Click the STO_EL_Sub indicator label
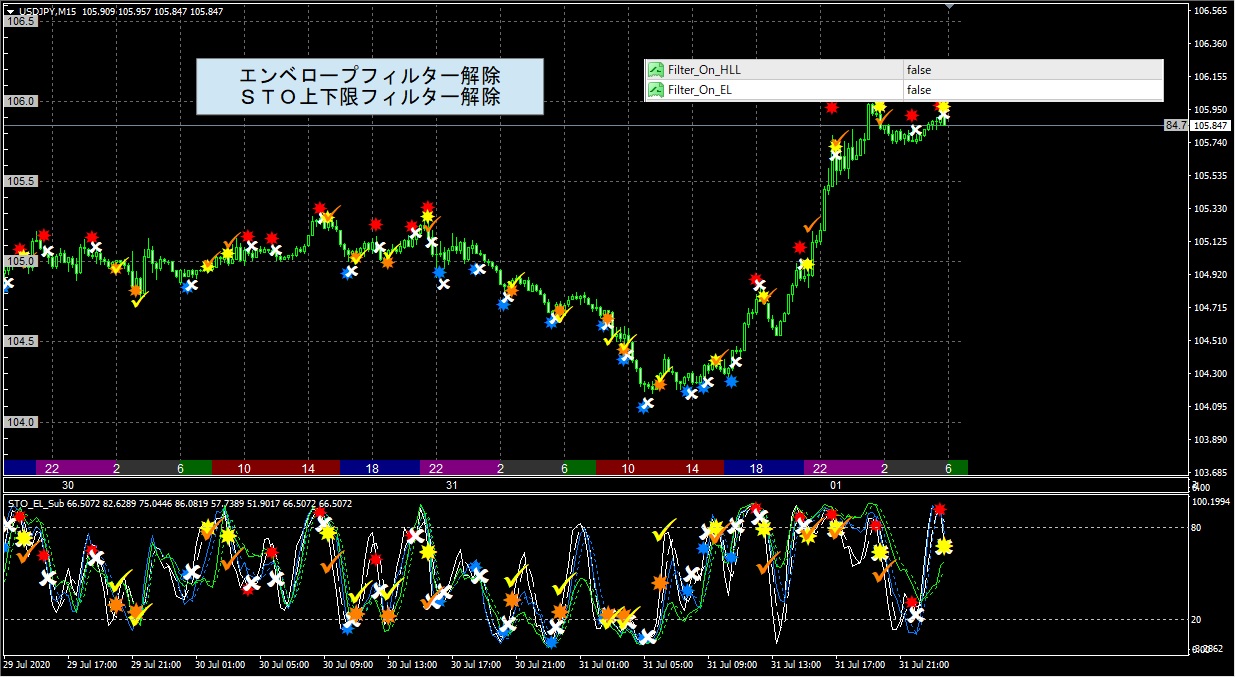This screenshot has width=1236, height=677. [x=38, y=503]
